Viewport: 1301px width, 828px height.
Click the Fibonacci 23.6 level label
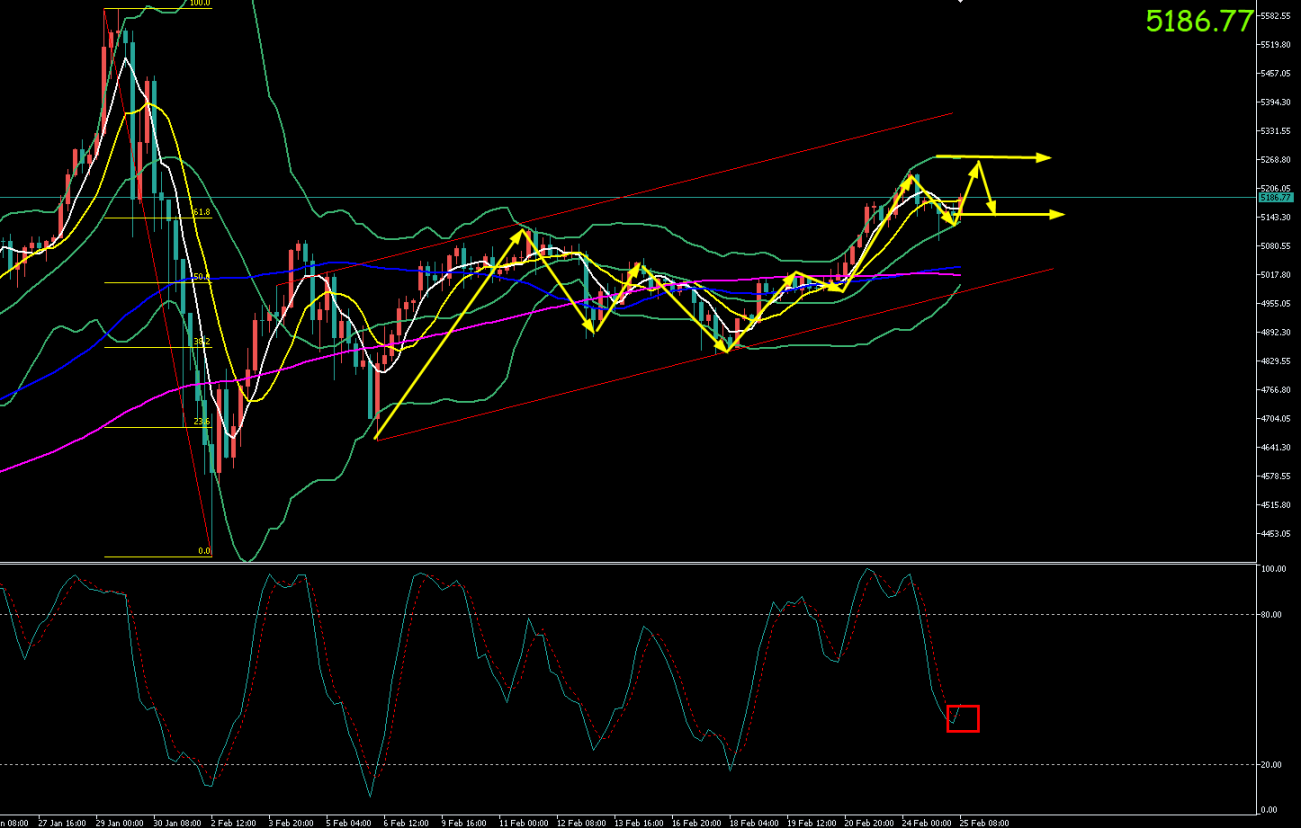click(x=201, y=422)
